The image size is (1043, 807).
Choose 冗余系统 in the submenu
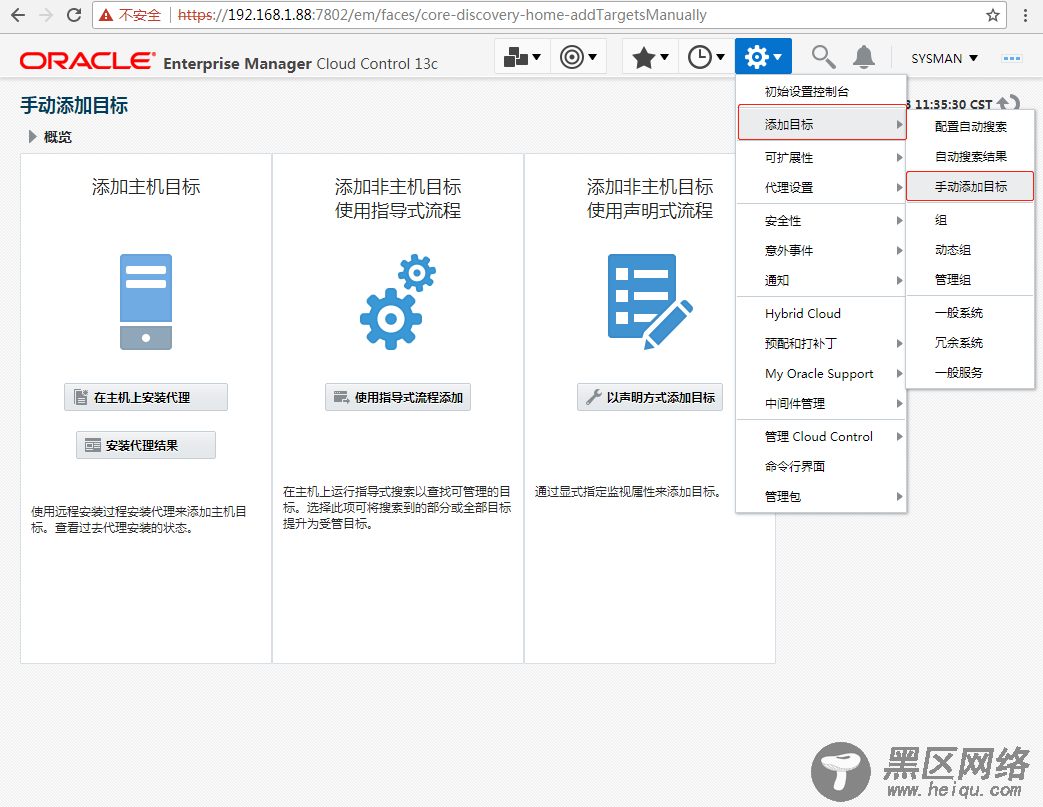pos(970,343)
